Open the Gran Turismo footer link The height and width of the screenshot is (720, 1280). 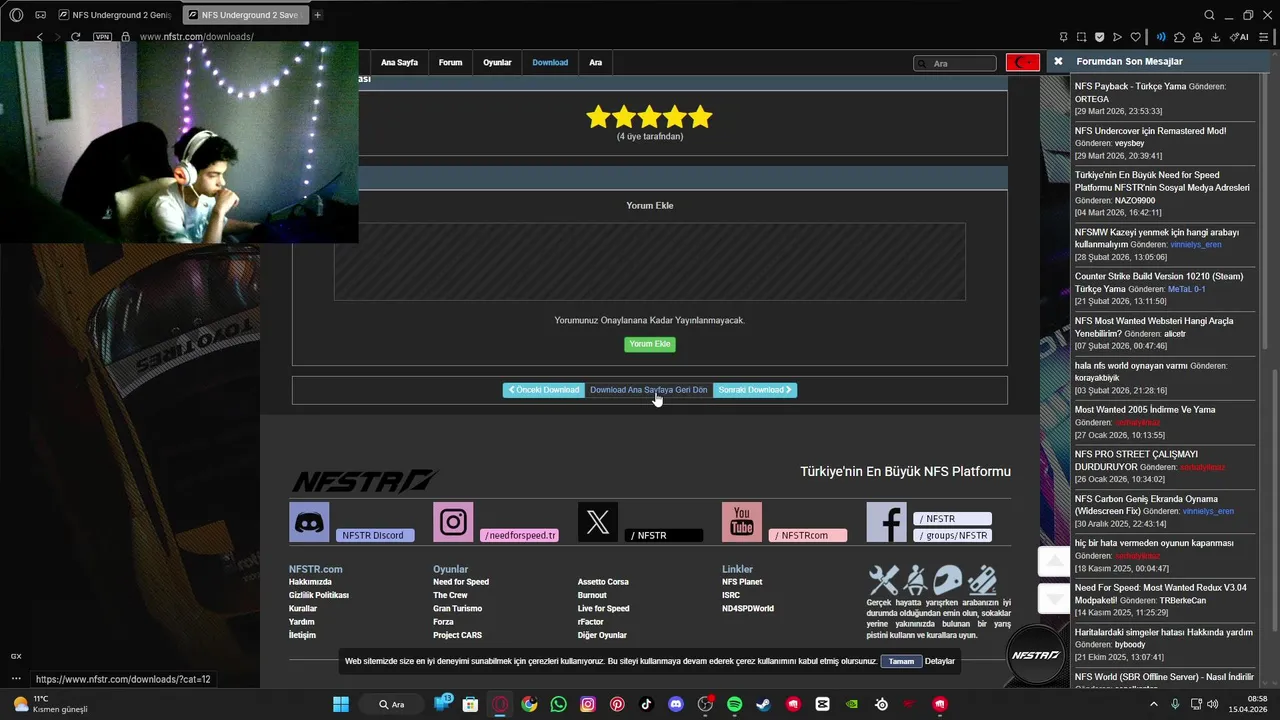[x=457, y=608]
